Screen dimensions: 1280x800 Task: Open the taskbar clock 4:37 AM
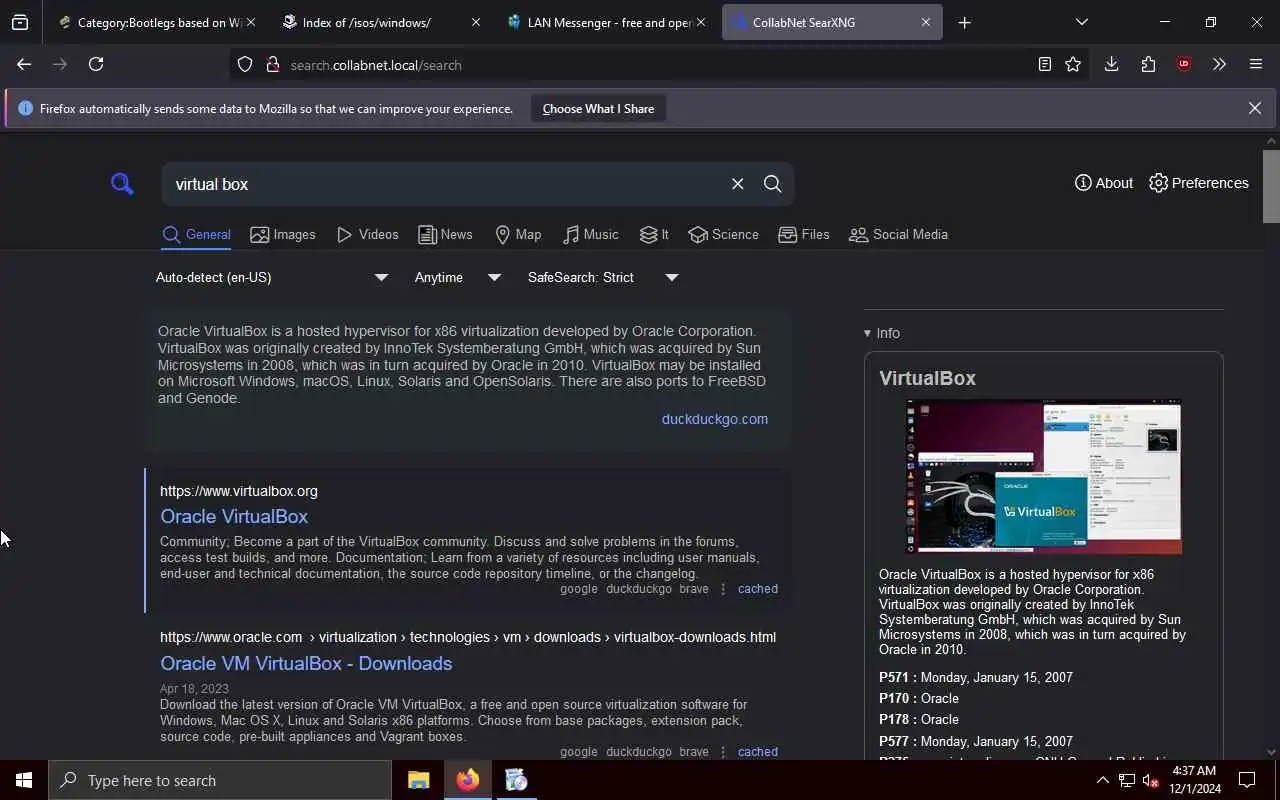pos(1193,780)
